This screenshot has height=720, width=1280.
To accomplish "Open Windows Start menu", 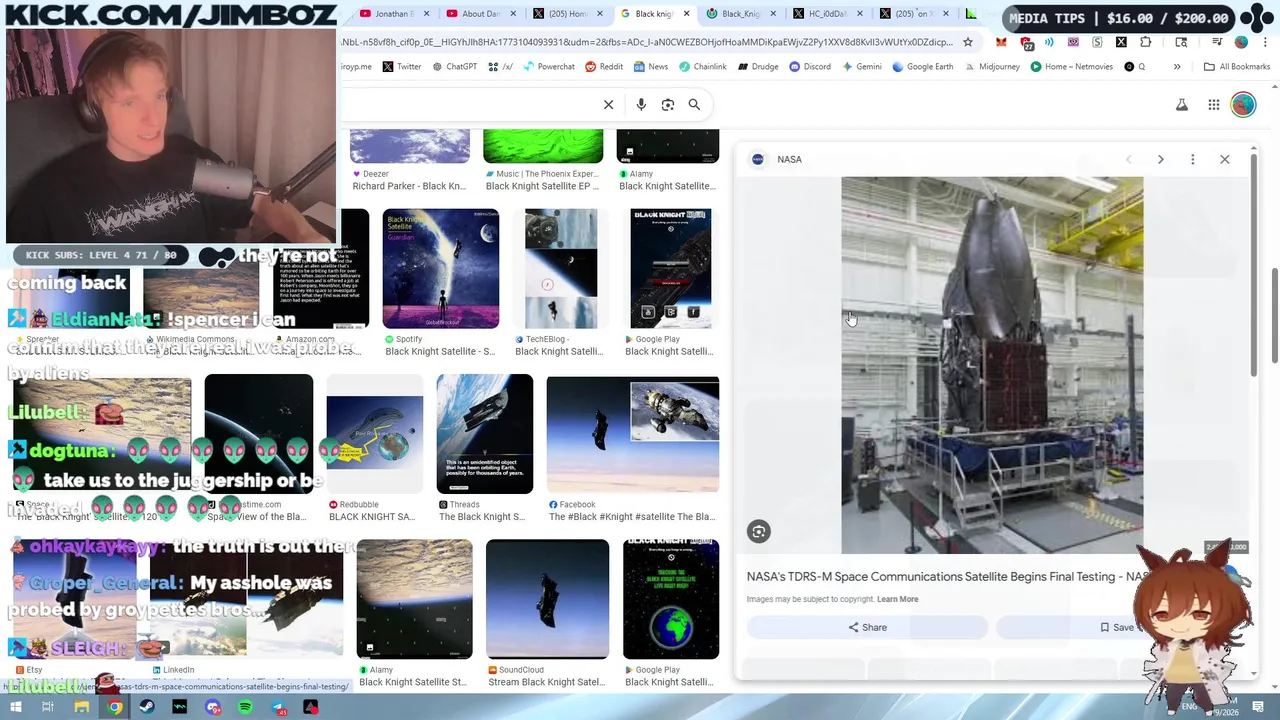I will click(16, 707).
